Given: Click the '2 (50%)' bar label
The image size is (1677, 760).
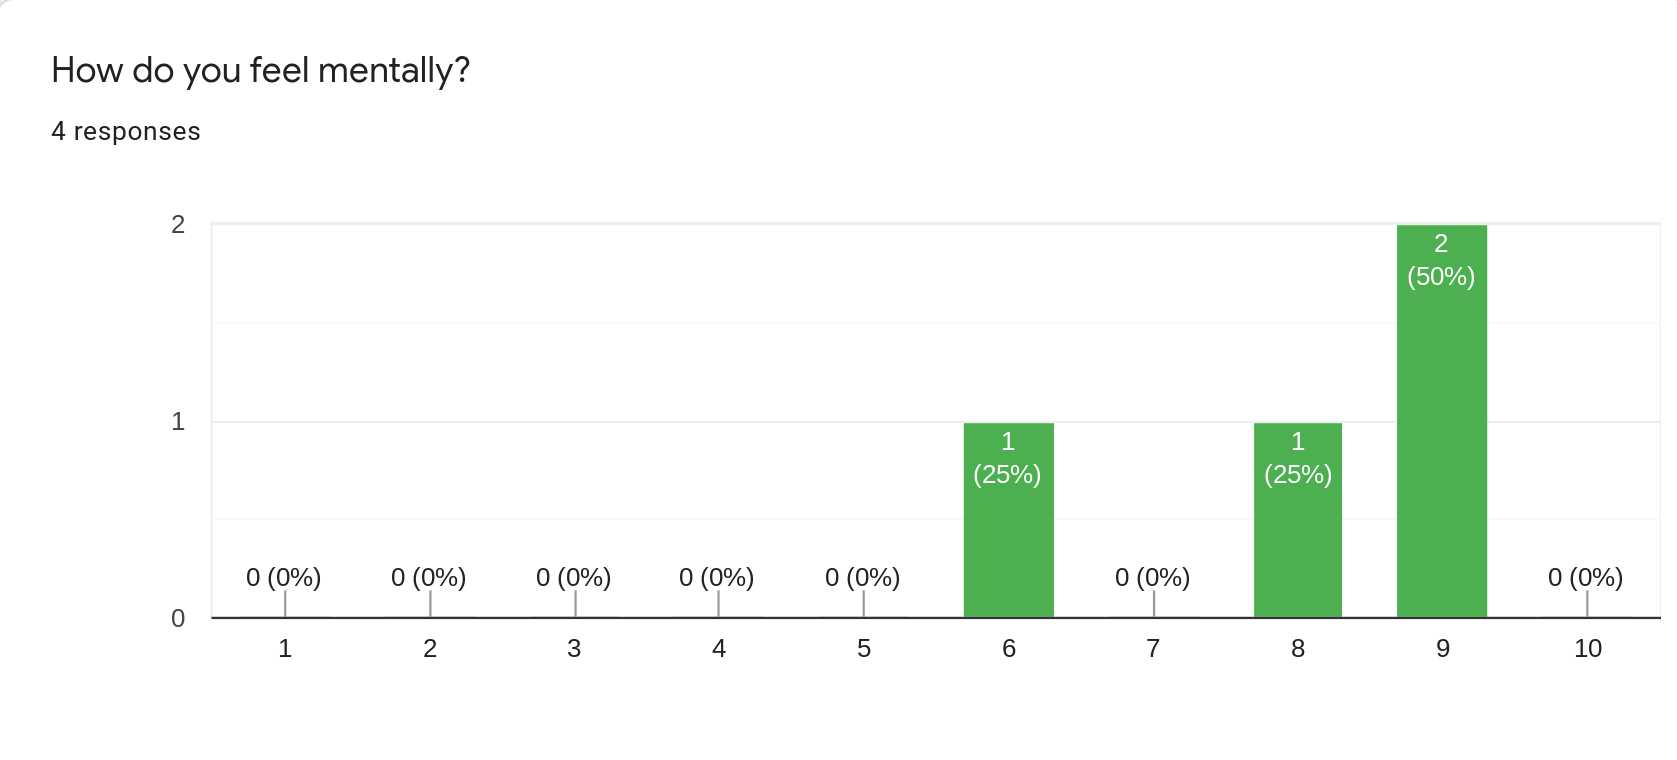Looking at the screenshot, I should coord(1441,260).
